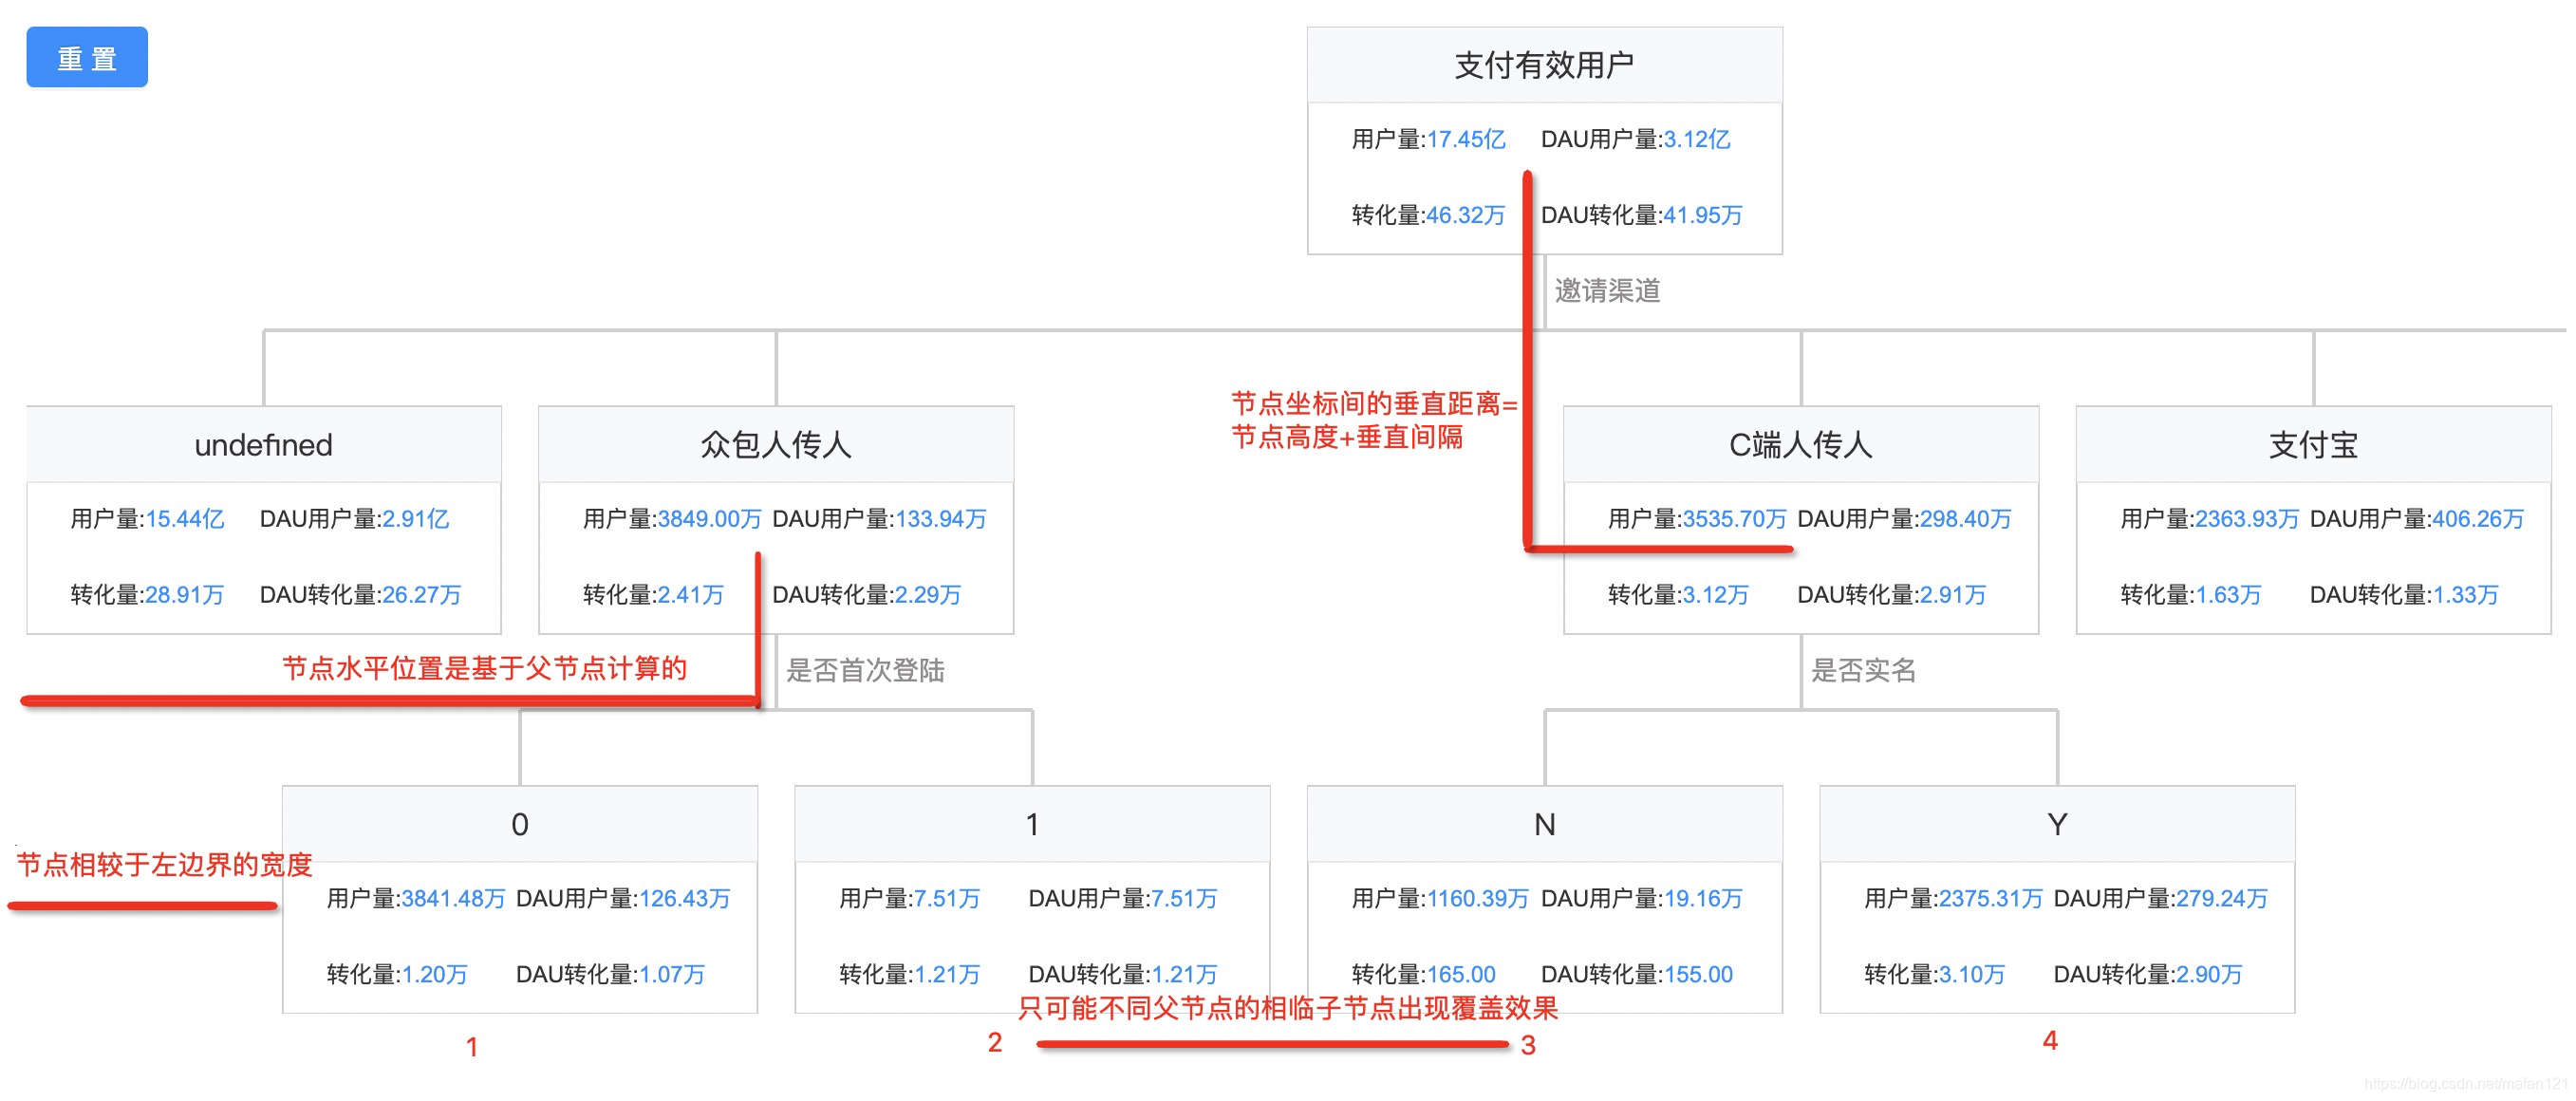
Task: Click 众包人传人 用户量 value 3849.00万
Action: (710, 519)
